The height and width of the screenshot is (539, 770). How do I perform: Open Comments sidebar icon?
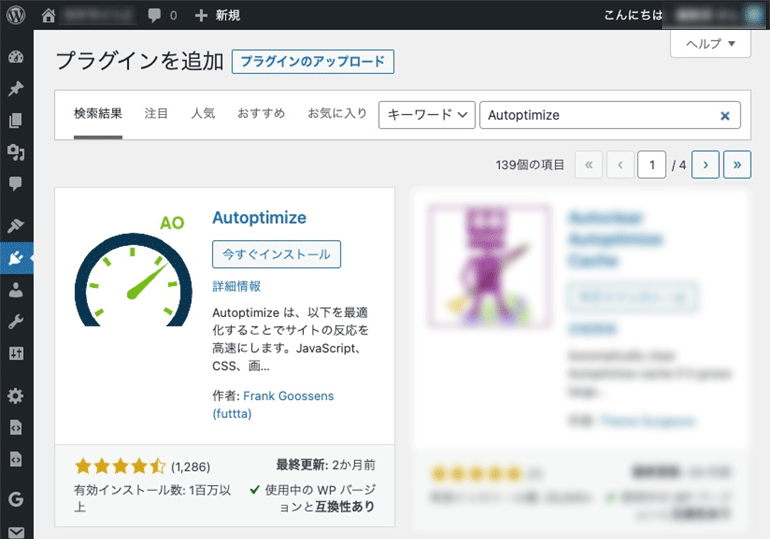pos(16,184)
